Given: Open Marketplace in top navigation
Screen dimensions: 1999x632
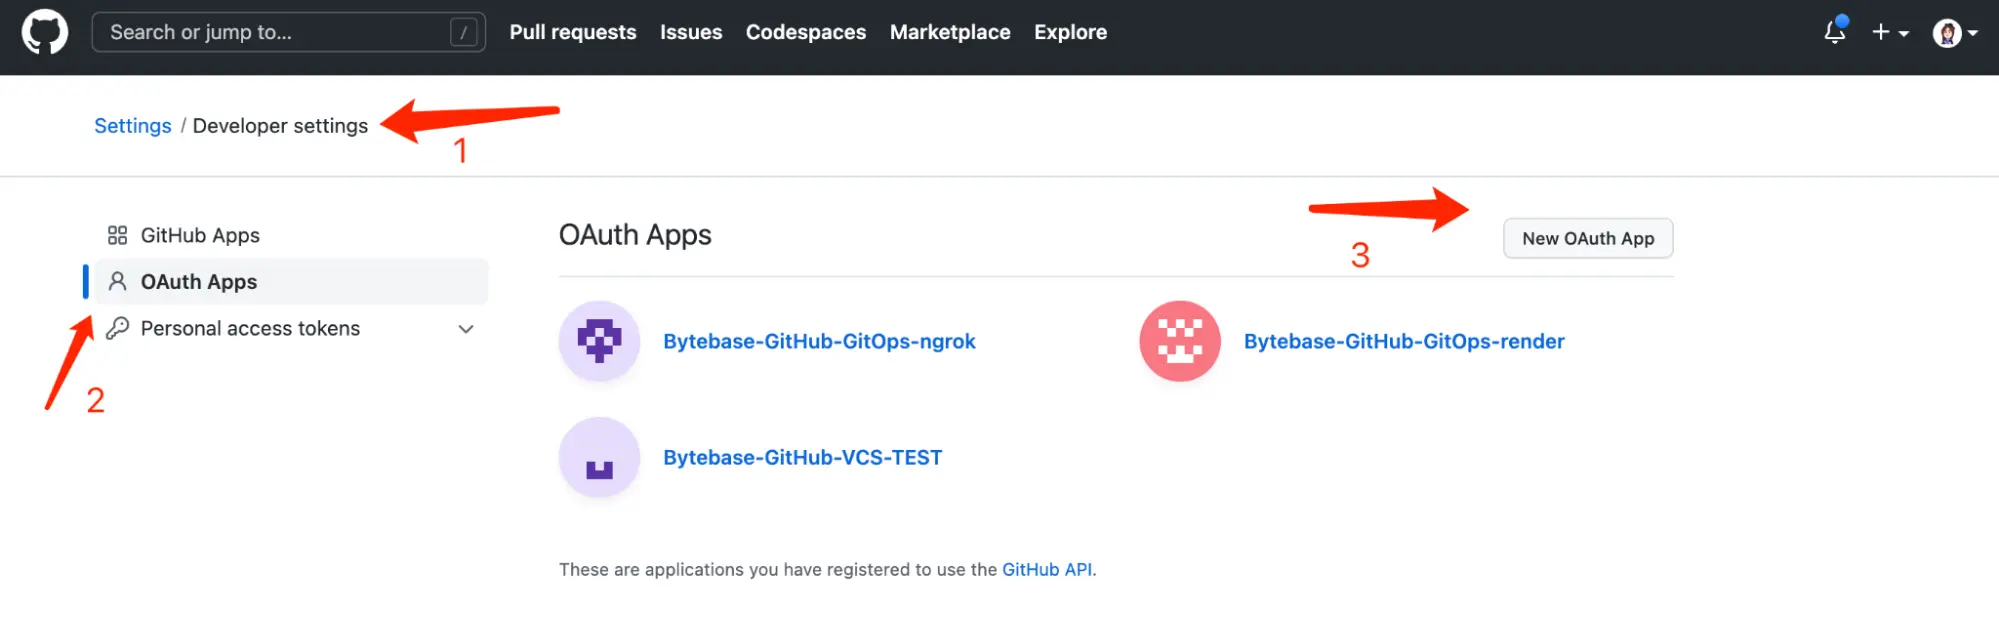Looking at the screenshot, I should pos(950,32).
